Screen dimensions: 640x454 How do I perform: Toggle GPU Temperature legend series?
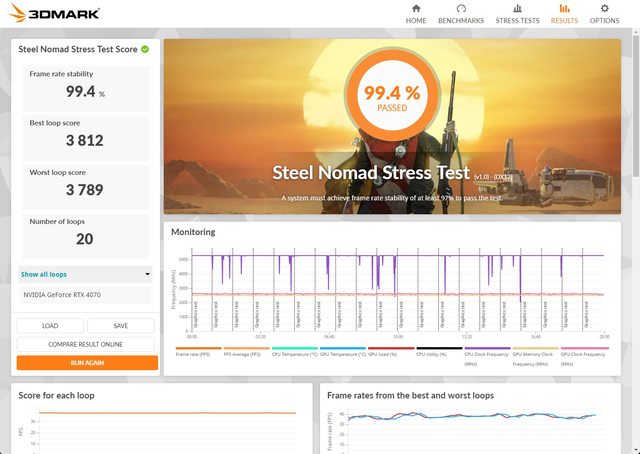pyautogui.click(x=343, y=353)
